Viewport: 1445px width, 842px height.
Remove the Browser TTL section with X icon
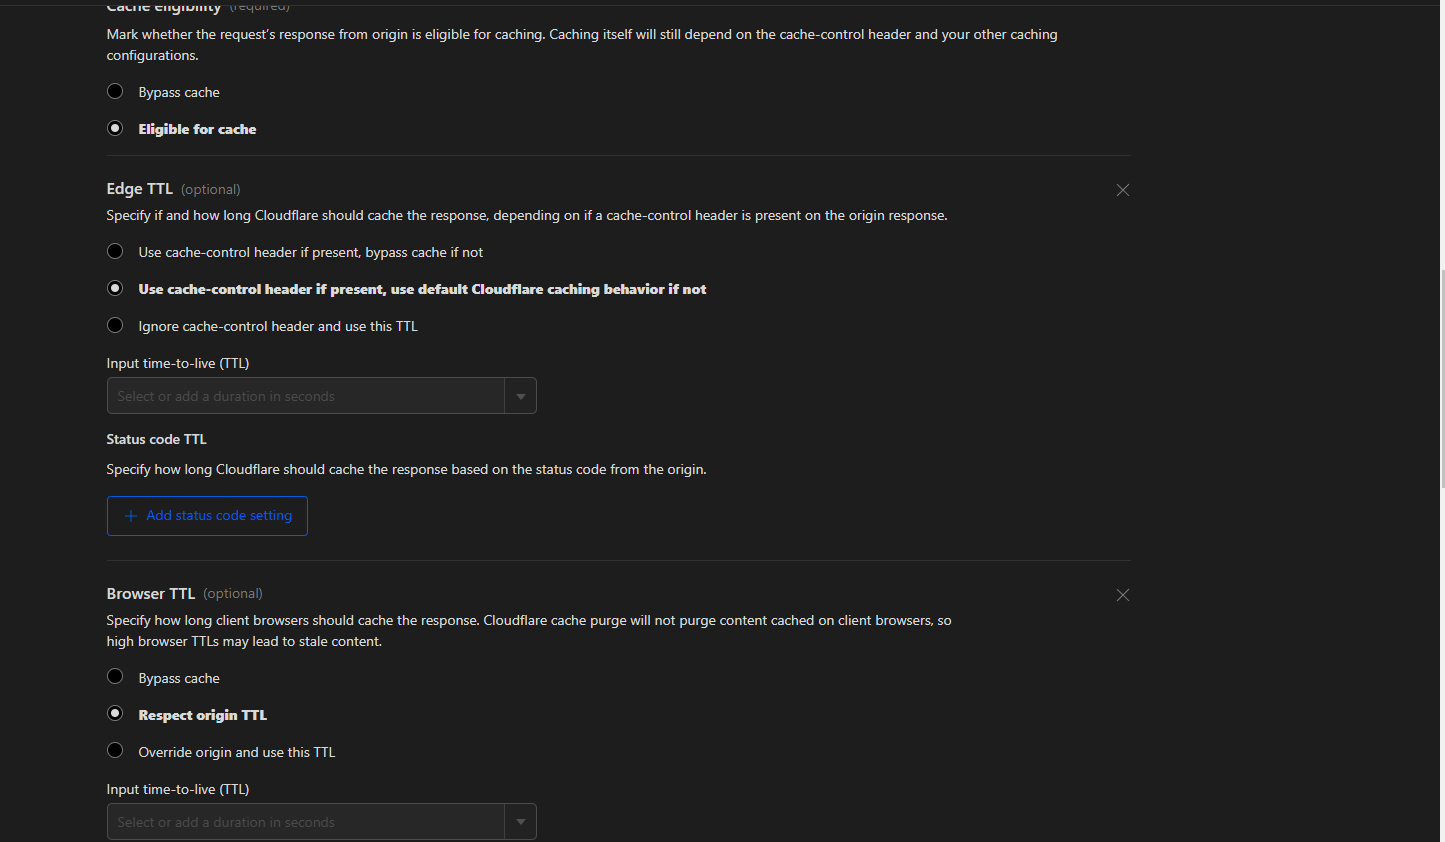tap(1123, 595)
